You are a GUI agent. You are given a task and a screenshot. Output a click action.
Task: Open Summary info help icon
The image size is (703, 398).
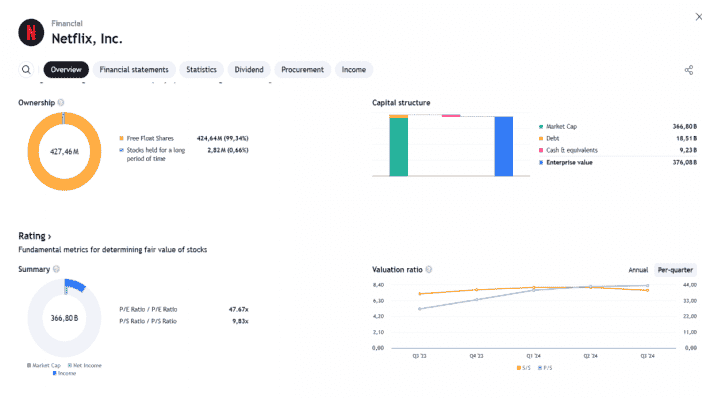[56, 269]
